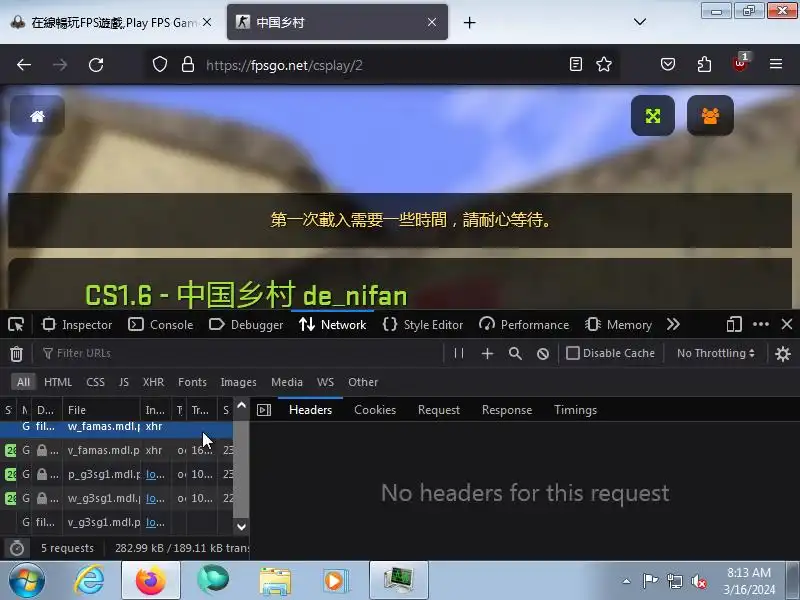The image size is (800, 600).
Task: Filter requests by Fonts
Action: pos(192,382)
